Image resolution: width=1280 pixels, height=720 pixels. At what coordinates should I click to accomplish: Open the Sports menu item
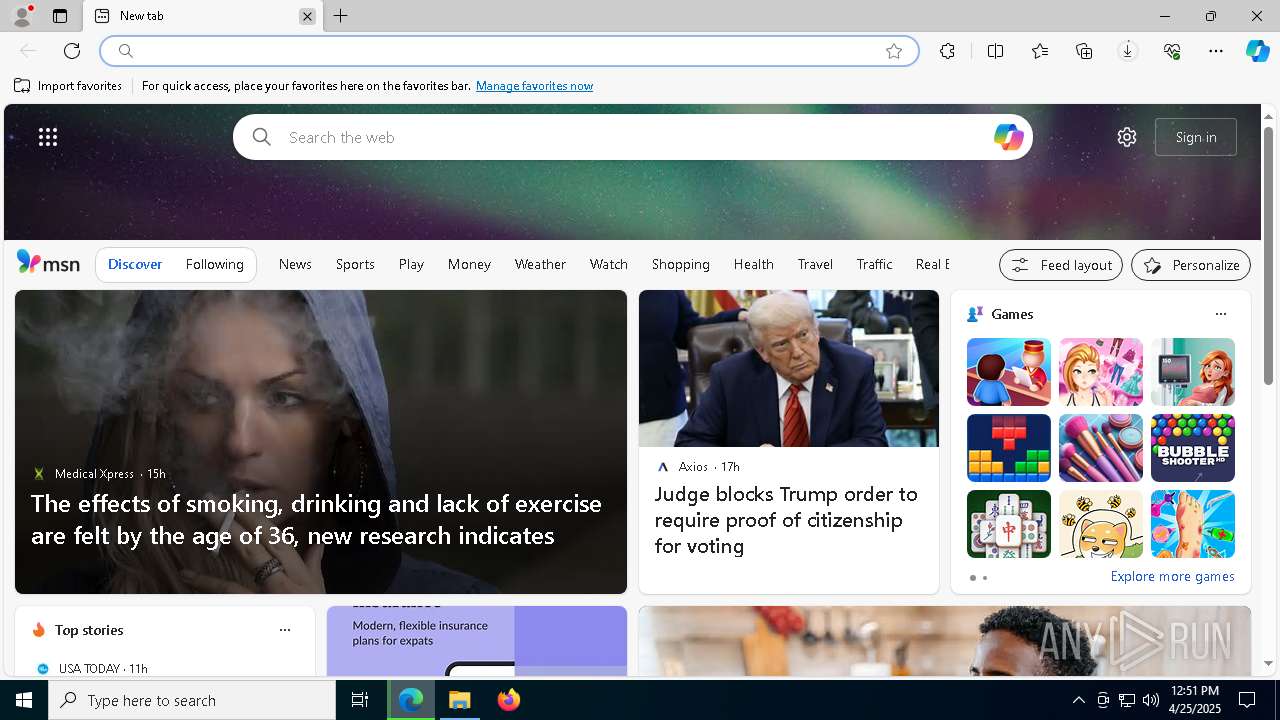(355, 264)
